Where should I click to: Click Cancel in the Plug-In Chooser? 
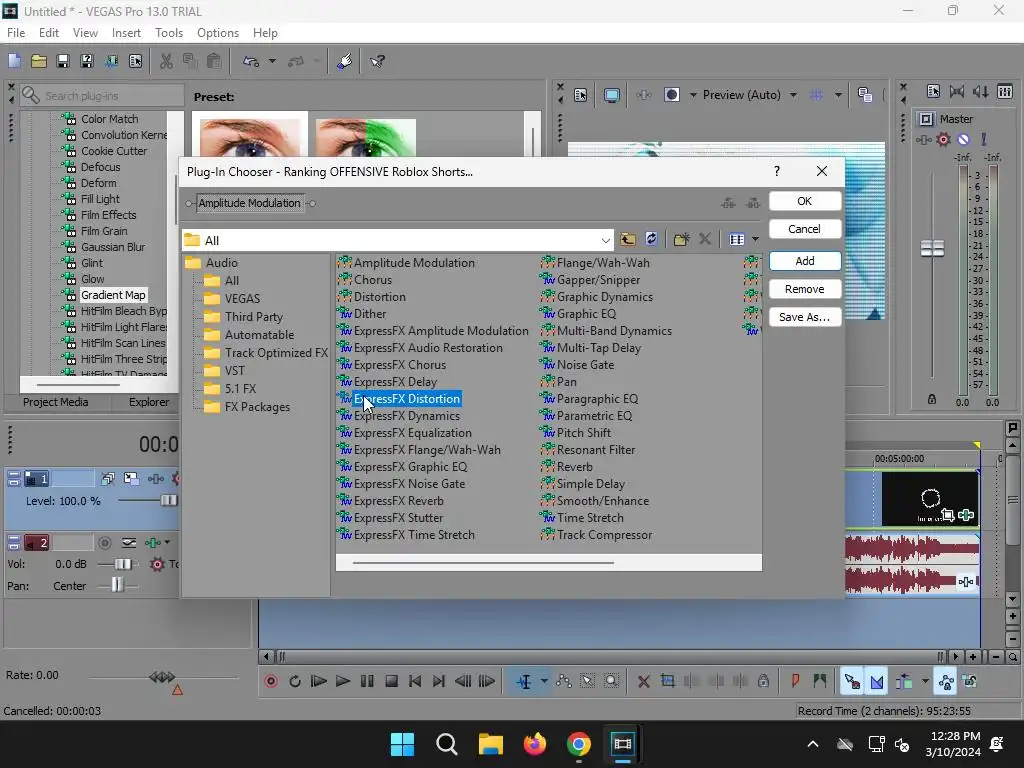pyautogui.click(x=805, y=229)
